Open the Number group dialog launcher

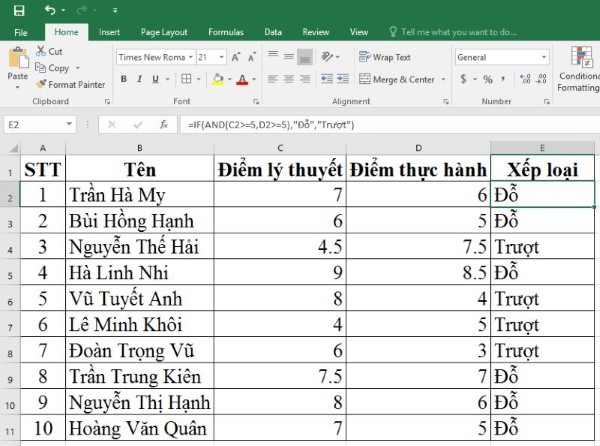pyautogui.click(x=547, y=101)
